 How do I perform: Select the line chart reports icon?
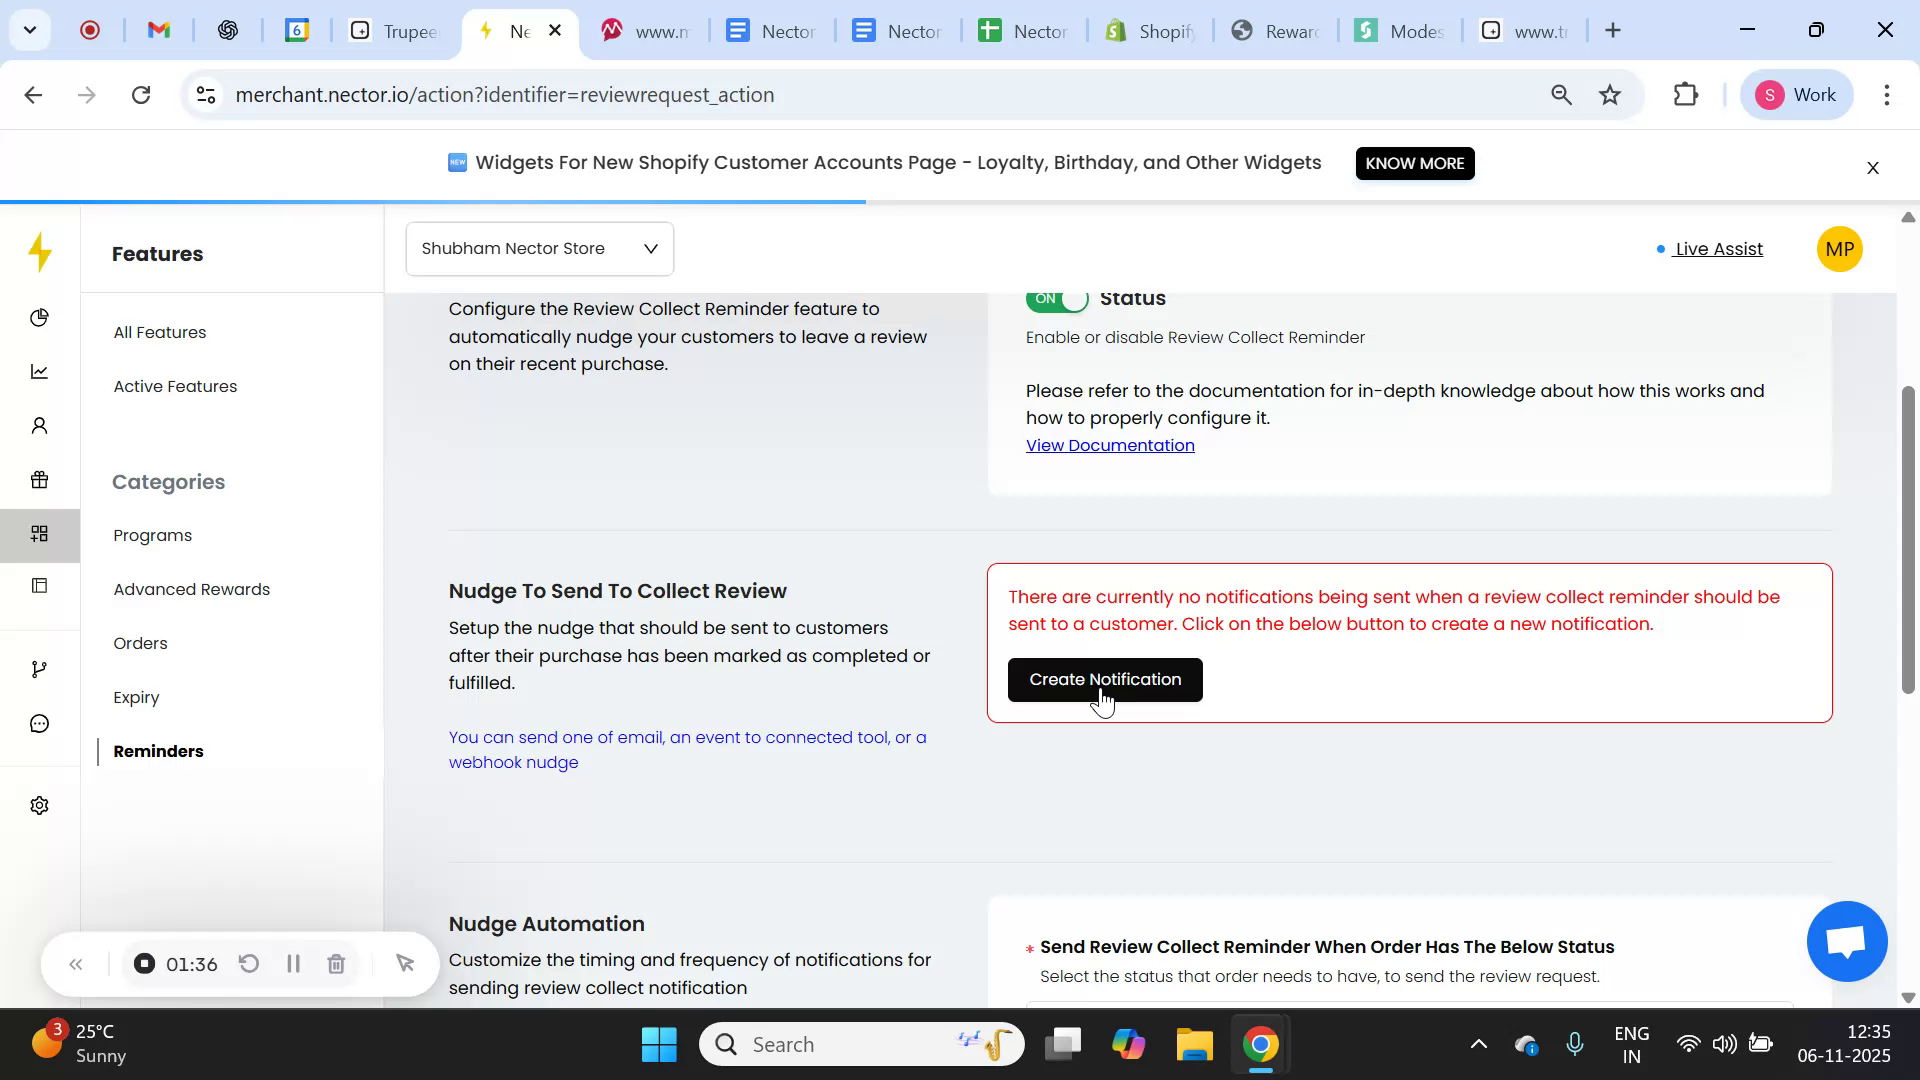[39, 371]
